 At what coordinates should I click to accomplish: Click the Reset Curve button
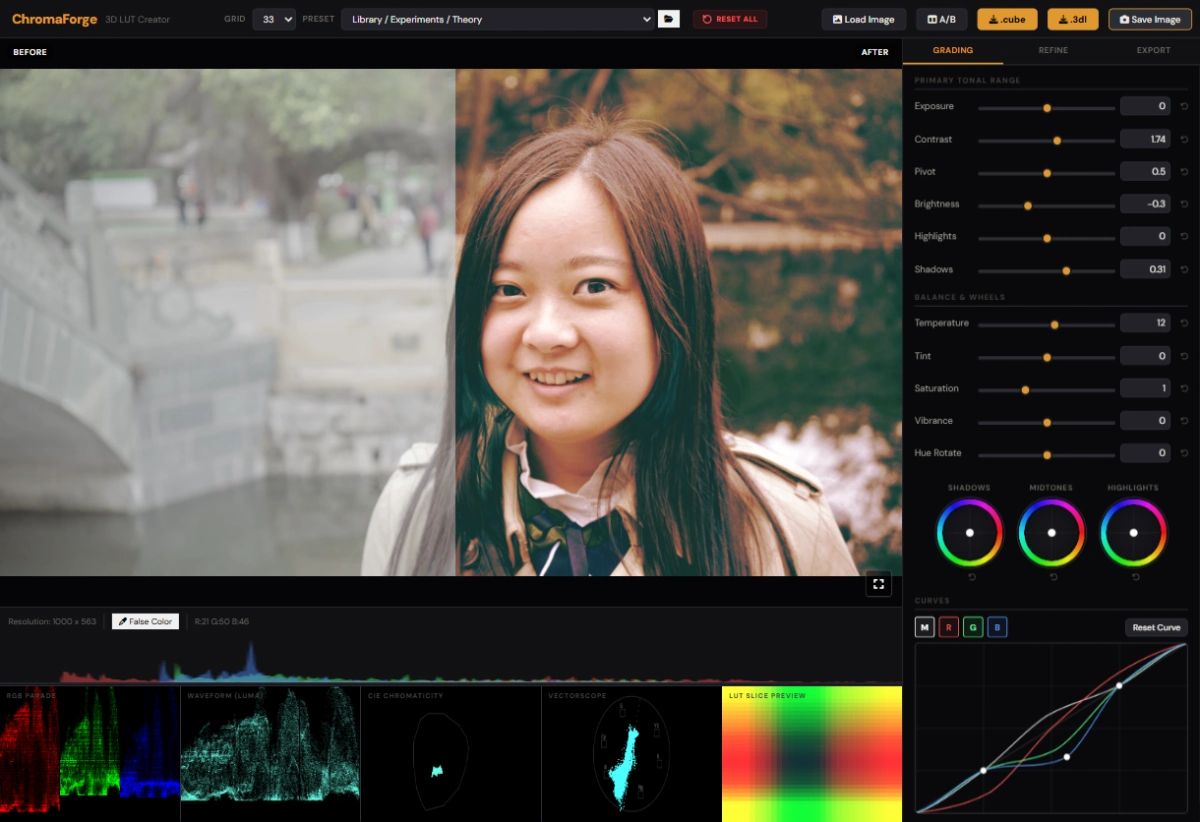click(x=1156, y=628)
